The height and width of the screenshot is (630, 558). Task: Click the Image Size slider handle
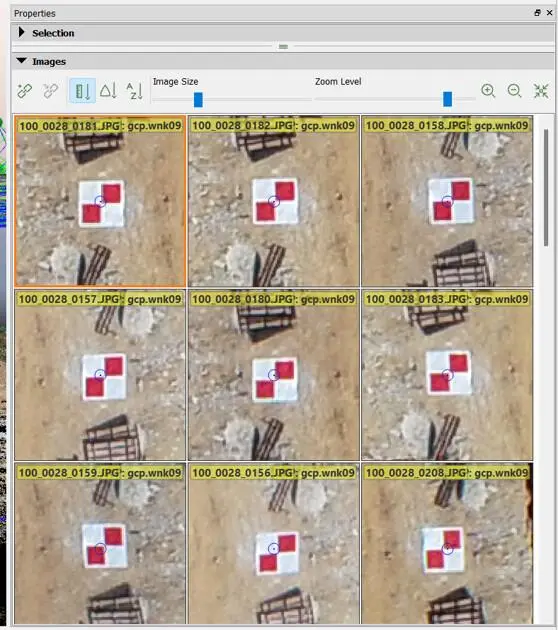tap(198, 100)
